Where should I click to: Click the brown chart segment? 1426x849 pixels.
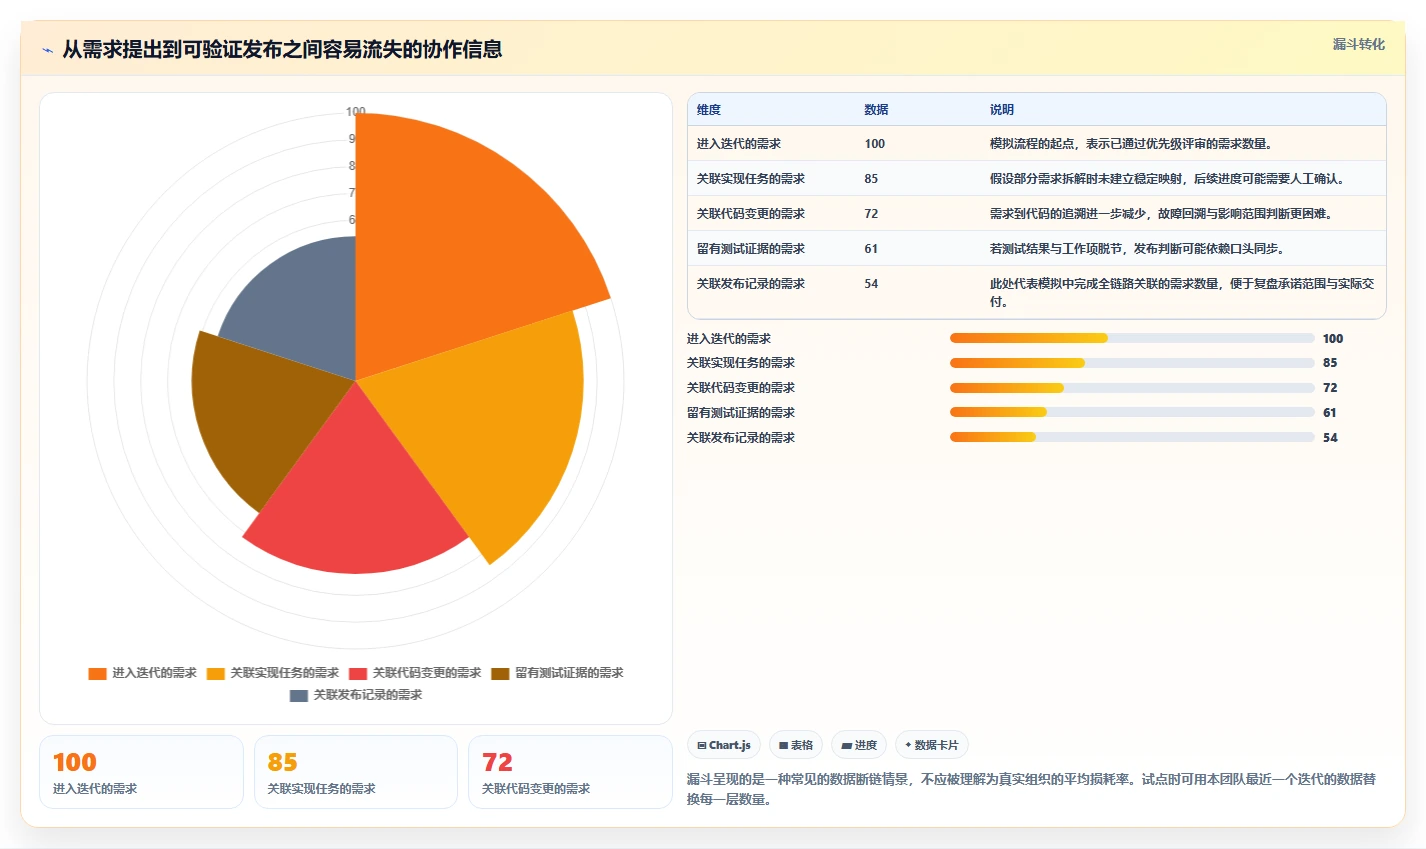point(260,415)
